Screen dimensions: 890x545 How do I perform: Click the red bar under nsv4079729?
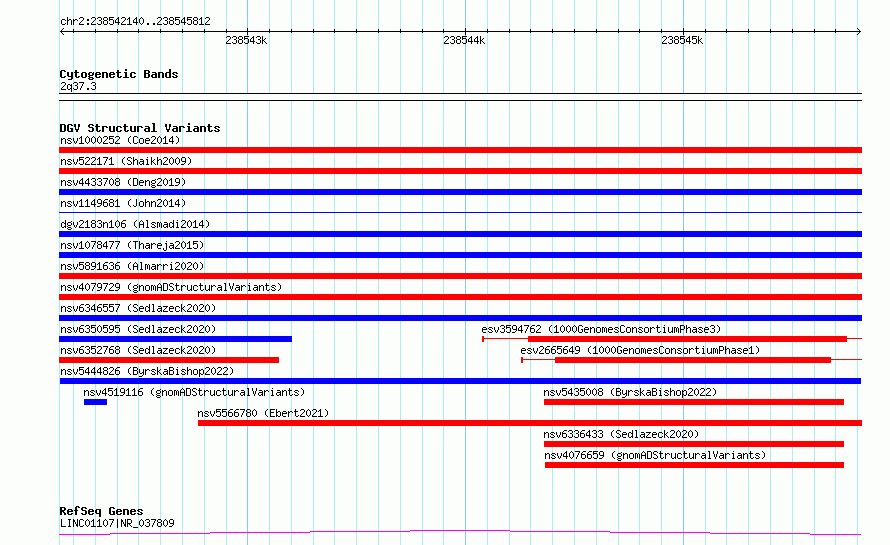(x=460, y=297)
